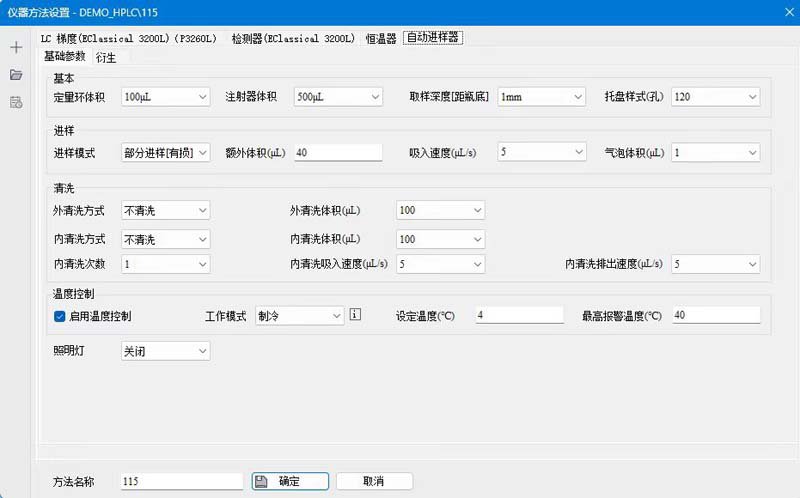Open the 恒温器 tab

click(x=381, y=38)
